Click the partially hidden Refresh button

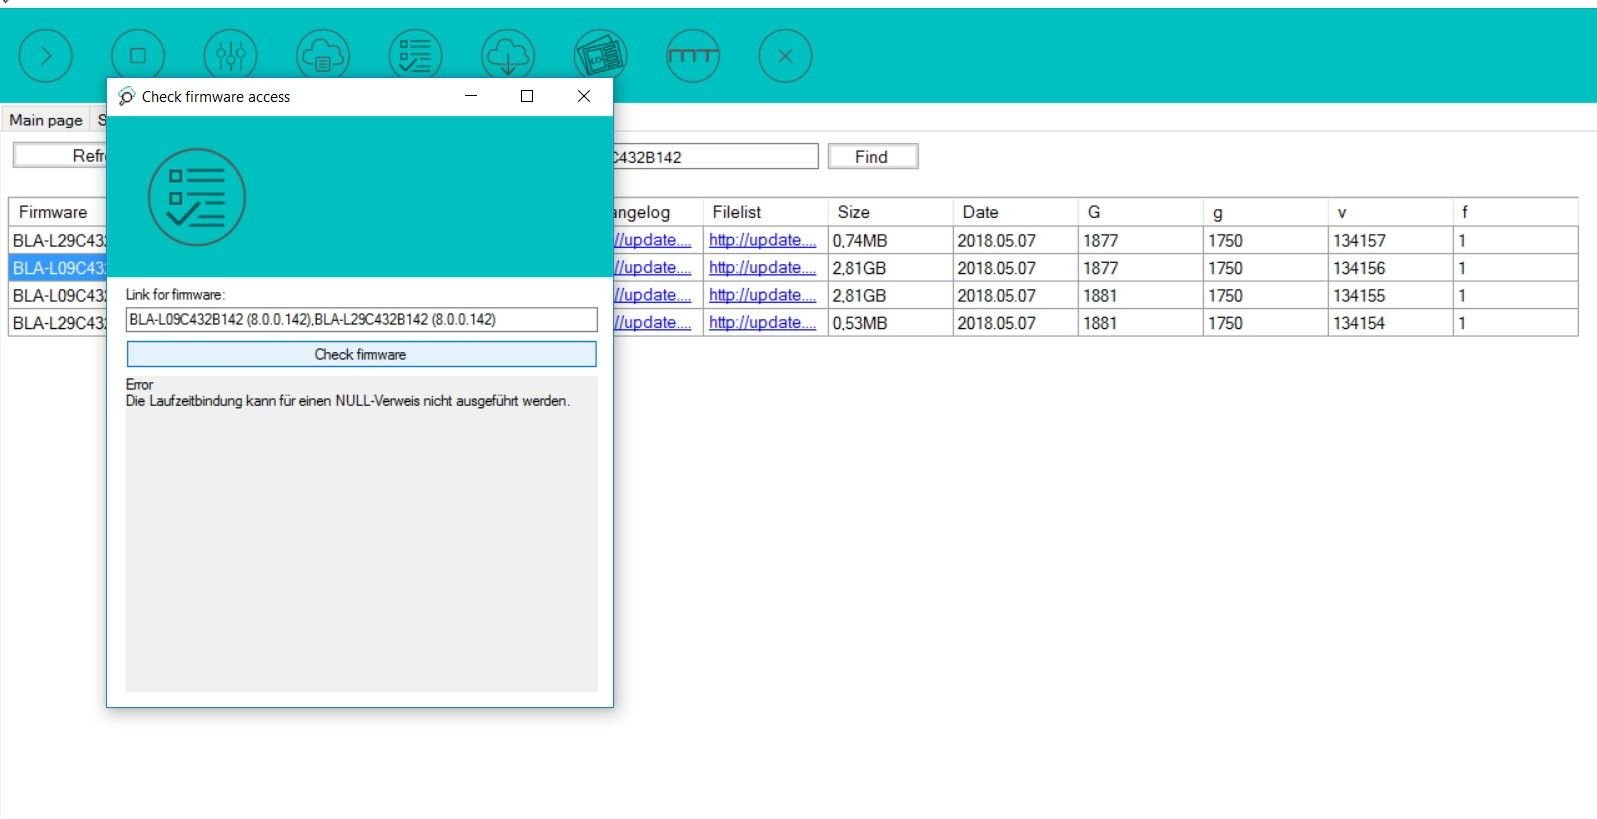coord(60,156)
